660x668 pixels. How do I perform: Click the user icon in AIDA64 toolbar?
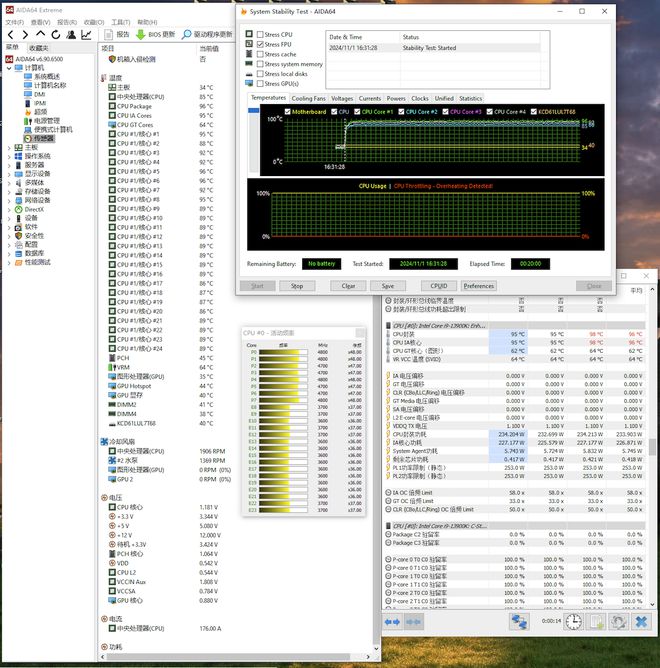[x=71, y=35]
